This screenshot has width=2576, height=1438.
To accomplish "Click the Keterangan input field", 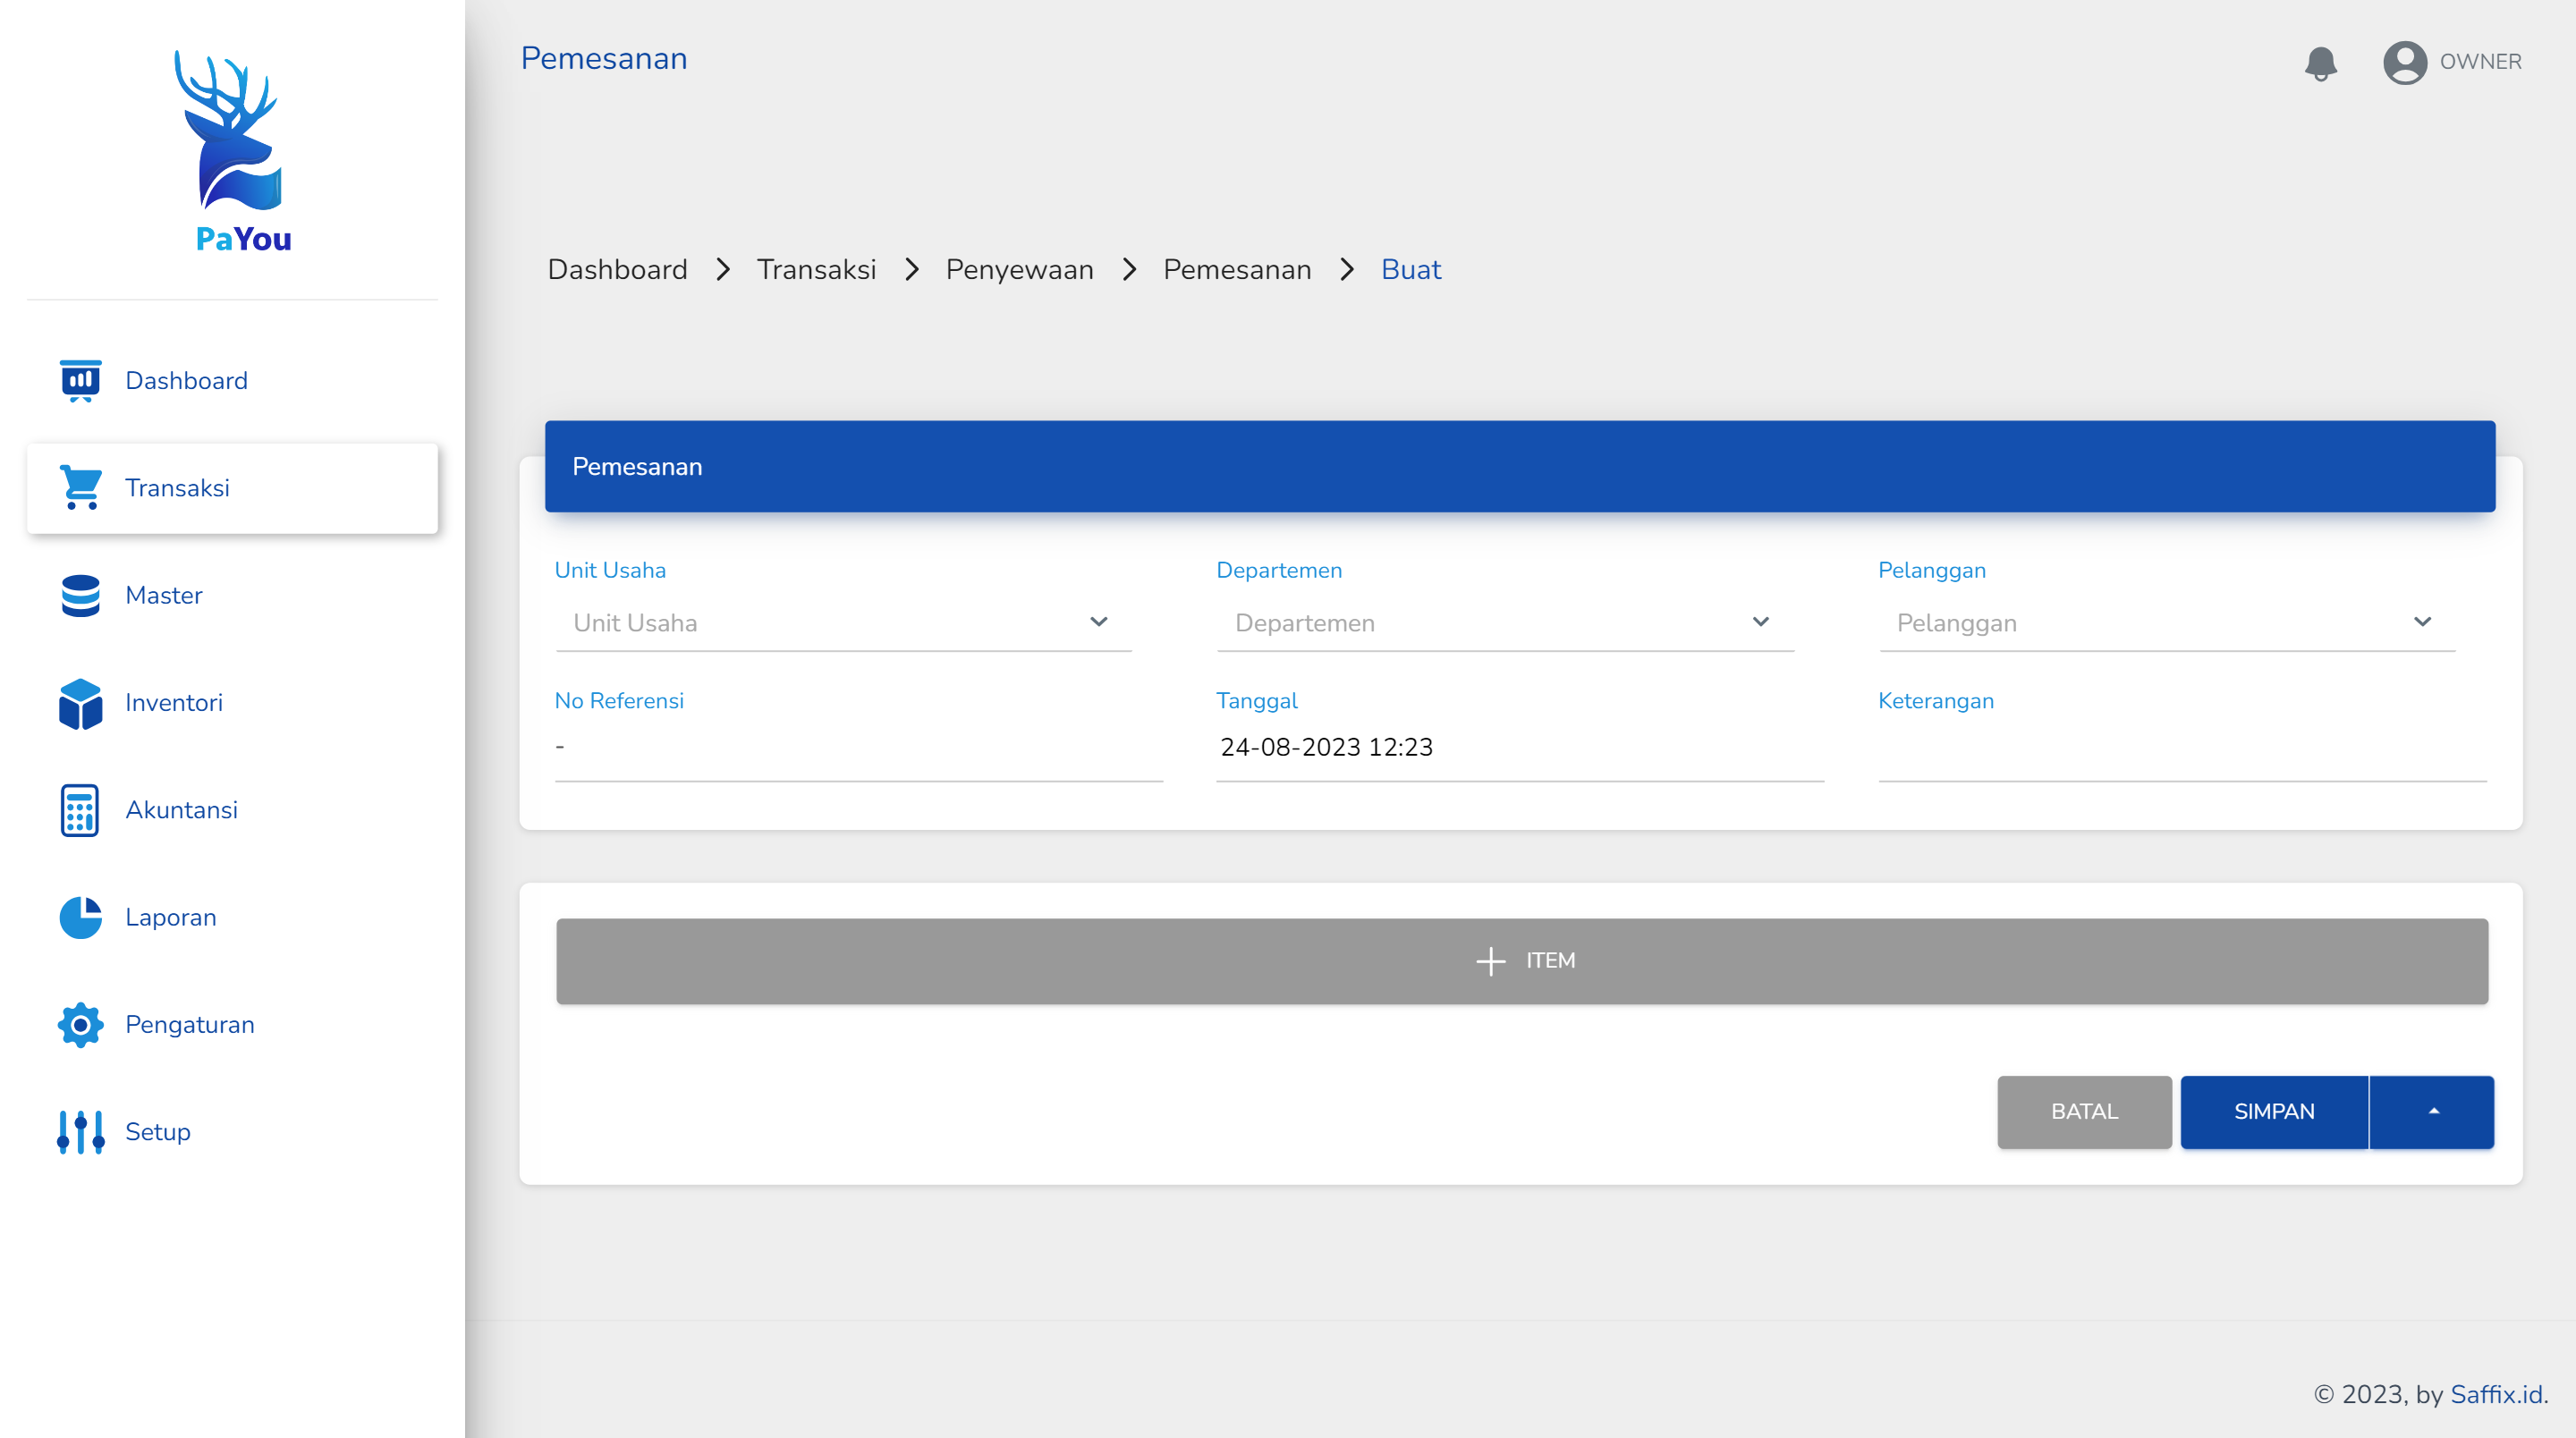I will (2182, 749).
